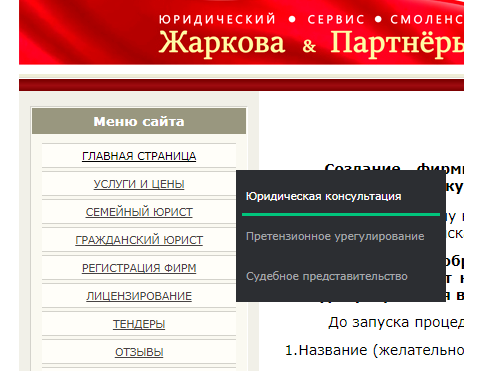Choose Судебное представительство popup item

coord(327,276)
